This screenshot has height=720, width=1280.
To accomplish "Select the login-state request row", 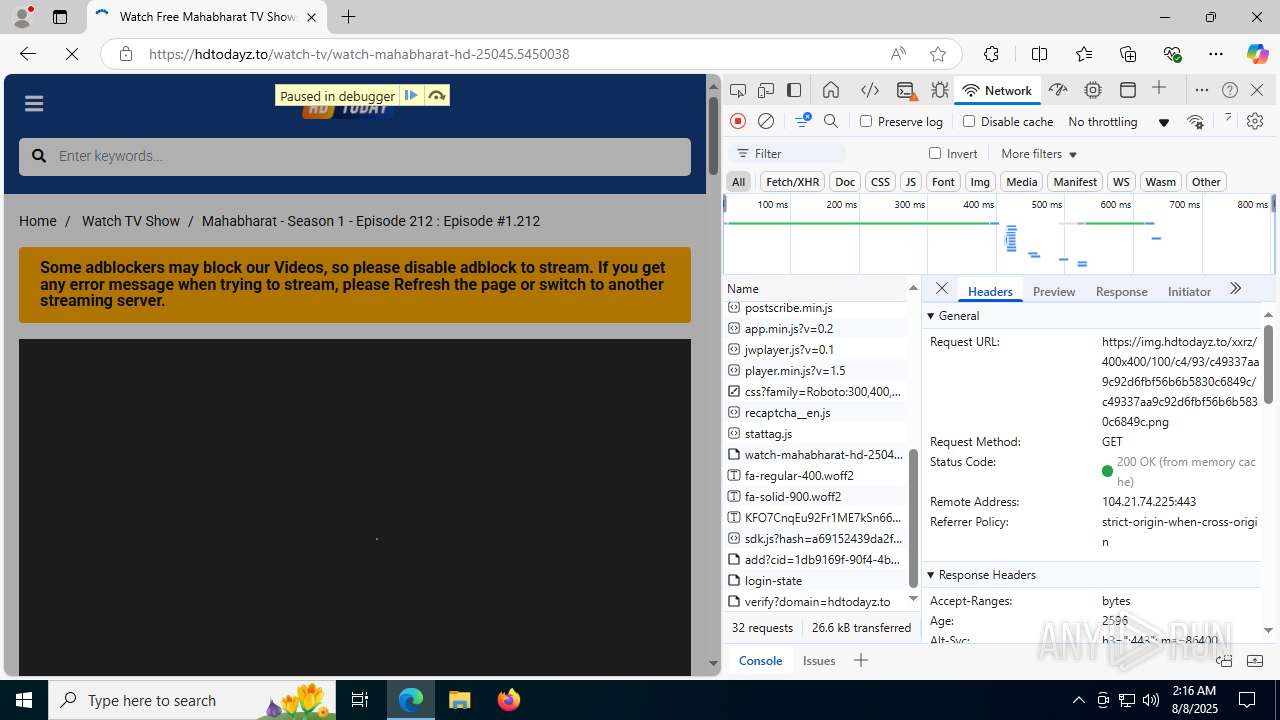I will (x=815, y=580).
